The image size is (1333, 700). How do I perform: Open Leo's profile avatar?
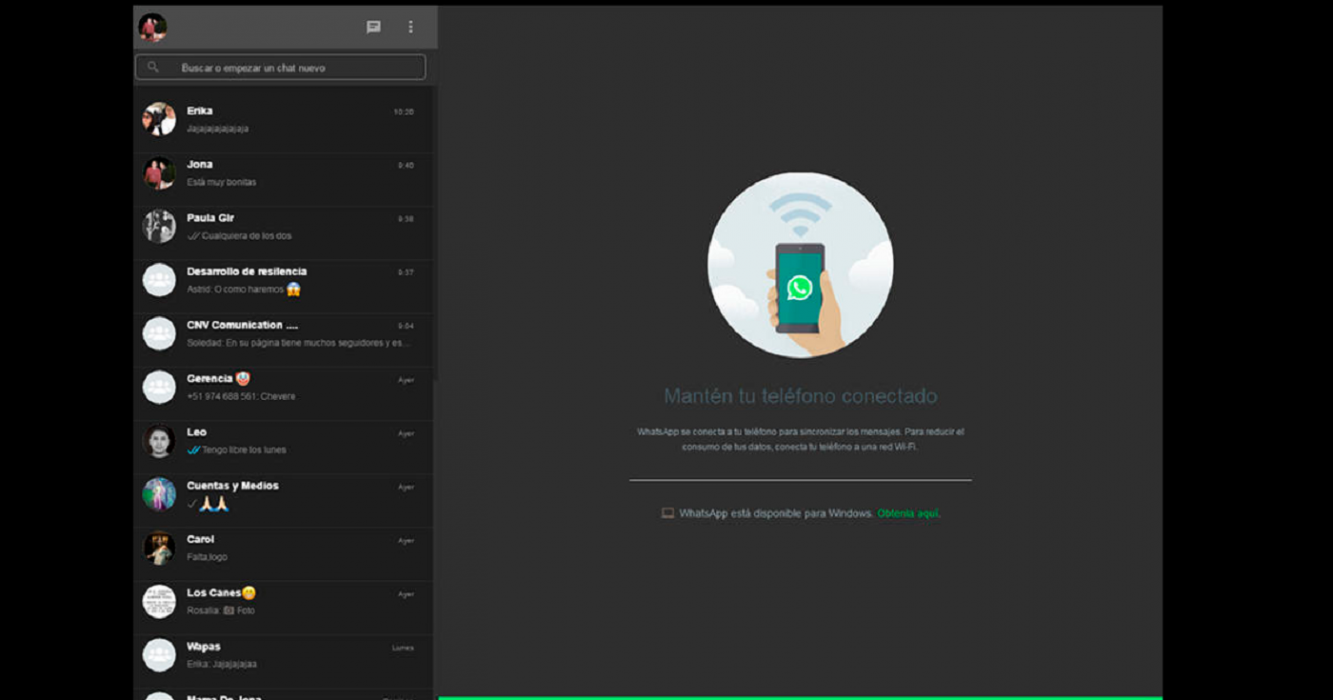159,441
